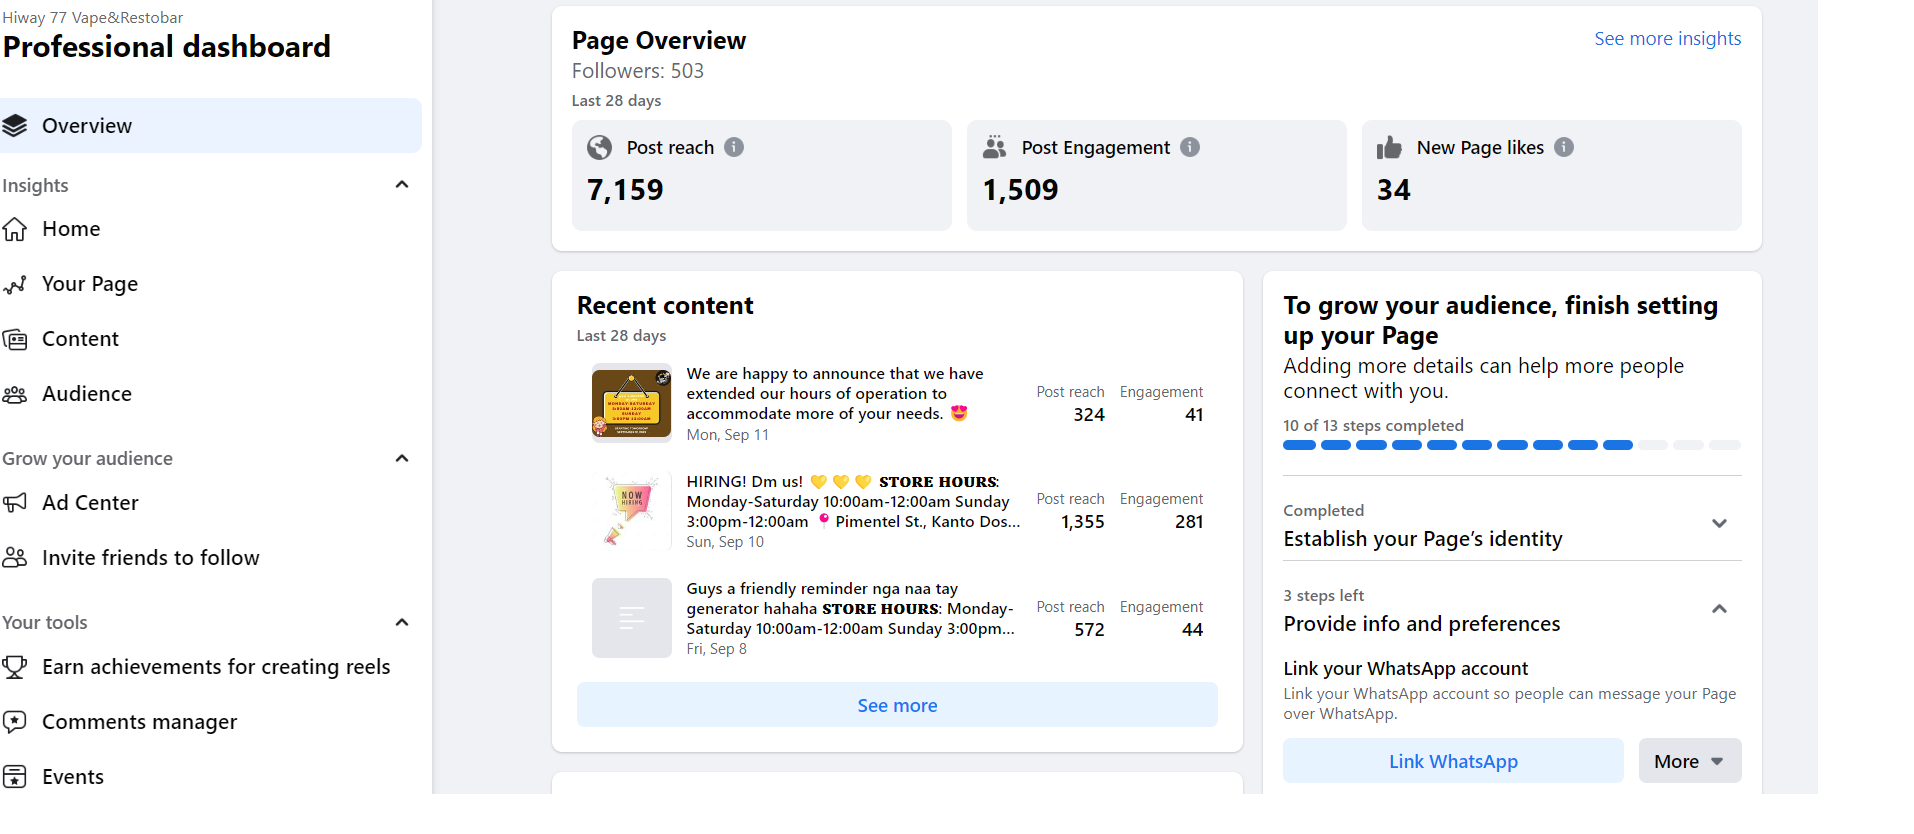The height and width of the screenshot is (834, 1914).
Task: Click the Post reach info icon
Action: tap(734, 147)
